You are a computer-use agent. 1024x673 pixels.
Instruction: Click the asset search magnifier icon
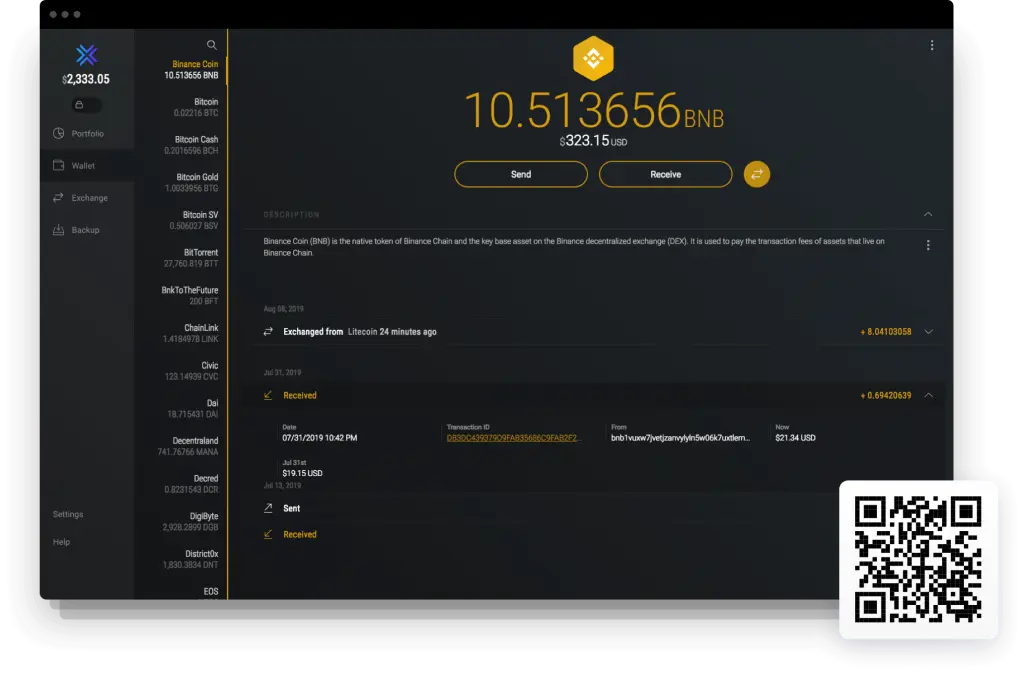click(x=212, y=45)
